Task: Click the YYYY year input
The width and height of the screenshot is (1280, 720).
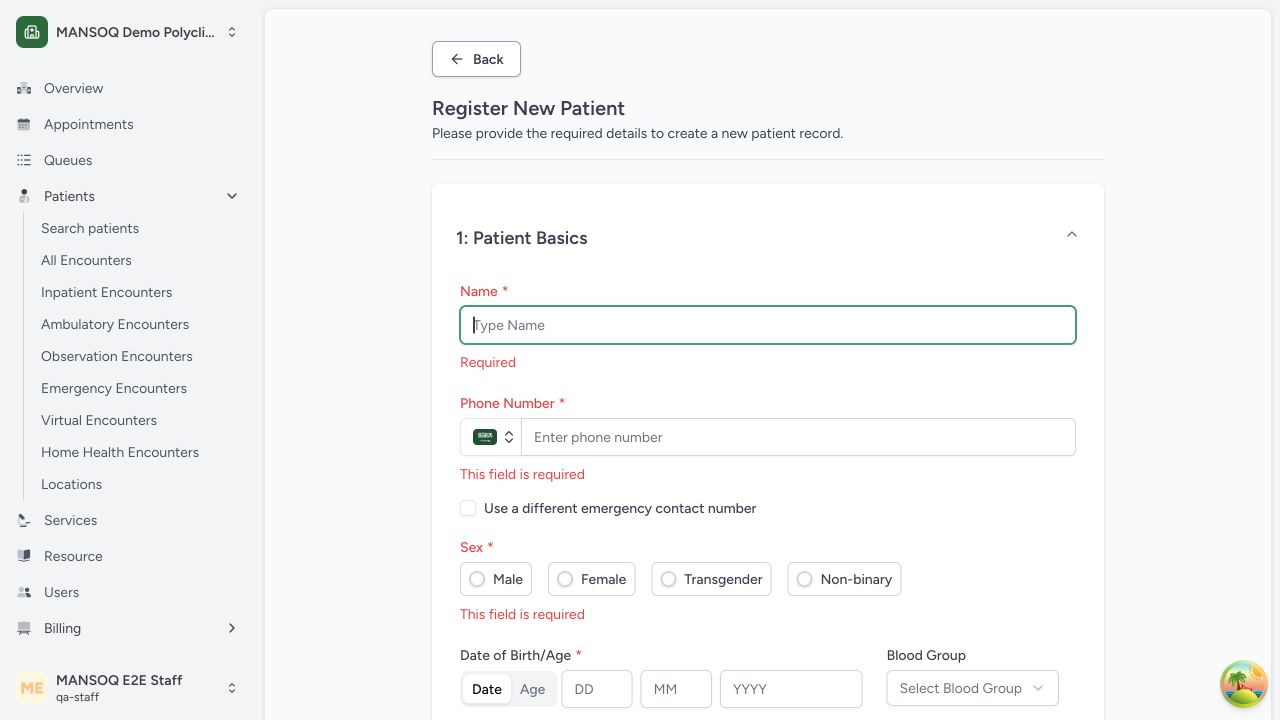Action: pos(791,689)
